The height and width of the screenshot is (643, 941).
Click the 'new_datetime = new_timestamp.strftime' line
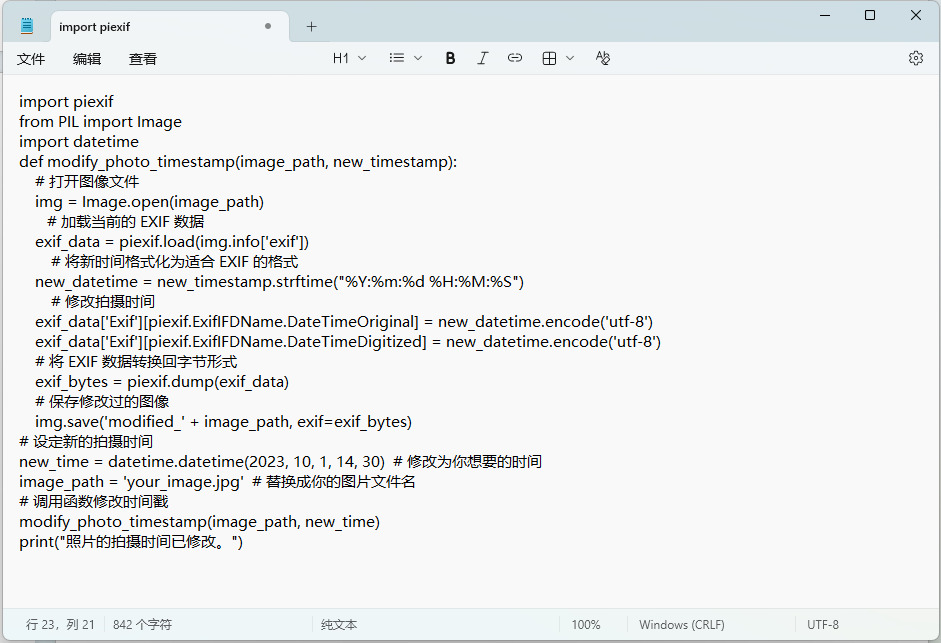280,282
